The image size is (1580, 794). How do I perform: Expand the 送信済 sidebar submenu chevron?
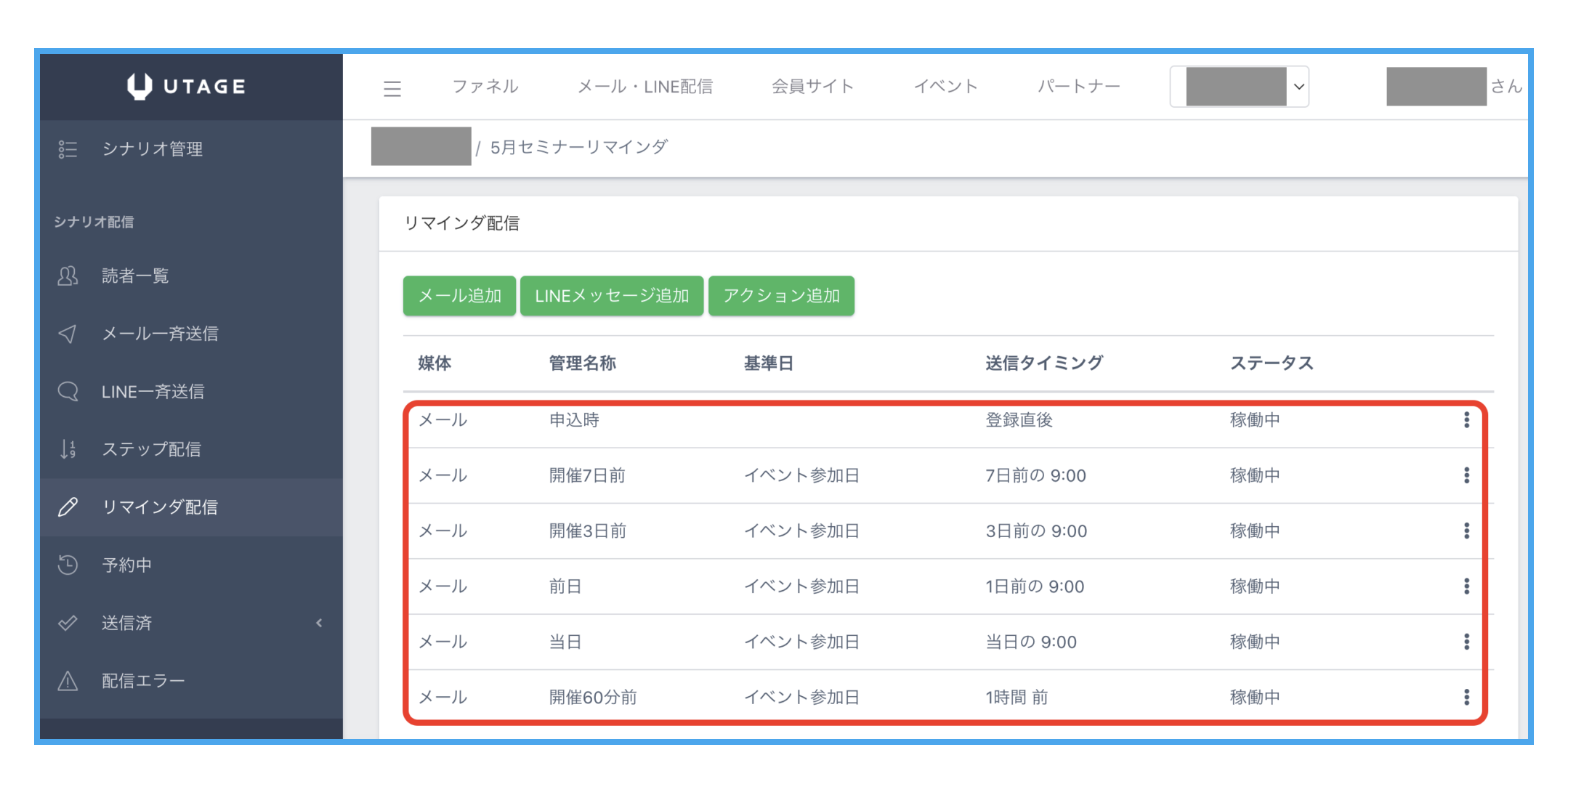tap(319, 623)
